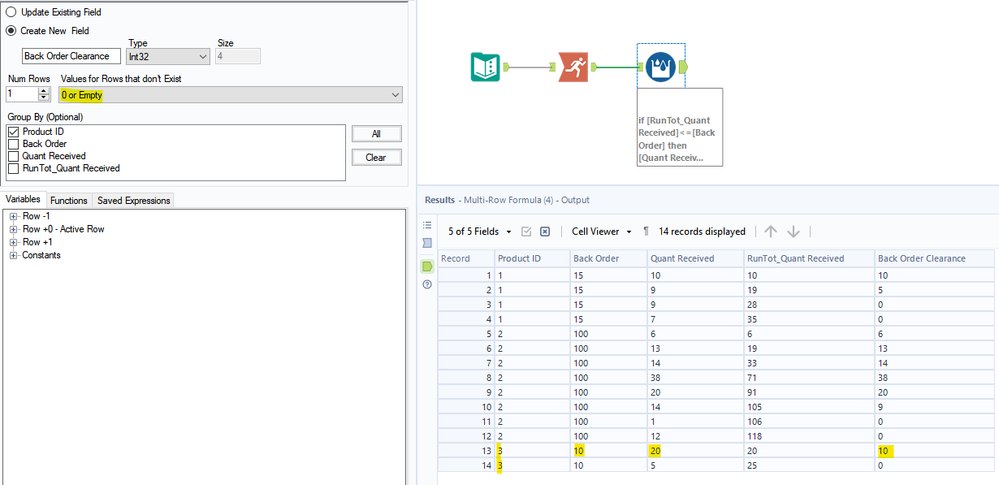Click the Num Rows value field
Viewport: 999px width, 485px height.
click(x=22, y=94)
